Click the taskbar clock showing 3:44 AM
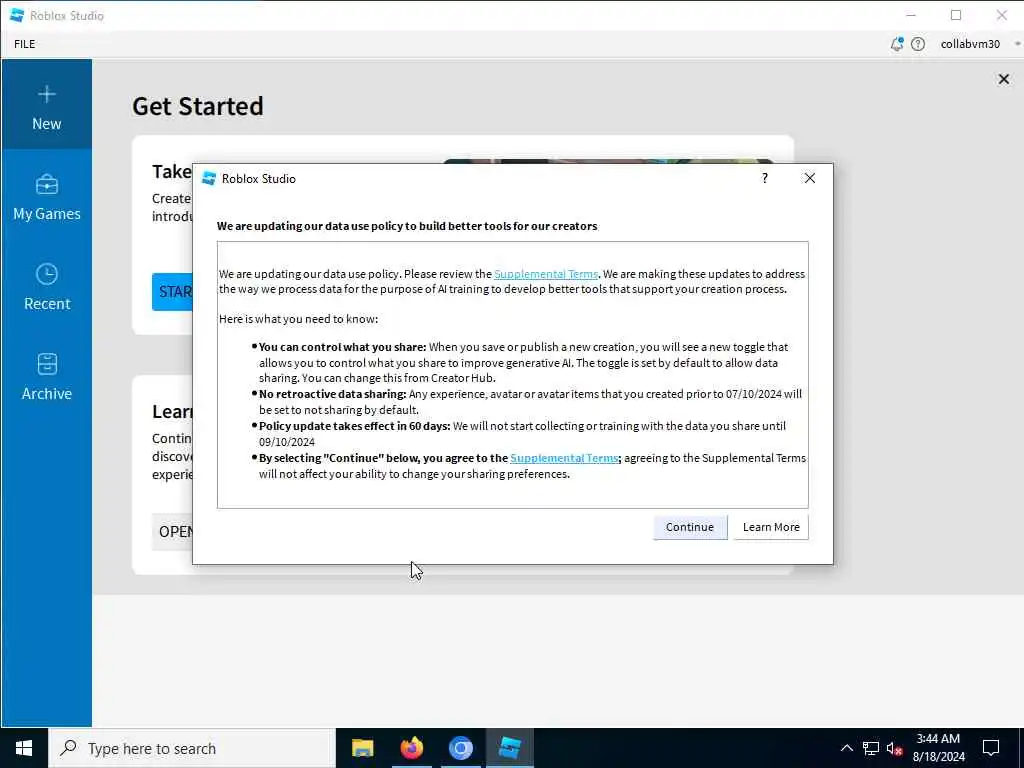1024x768 pixels. 938,748
